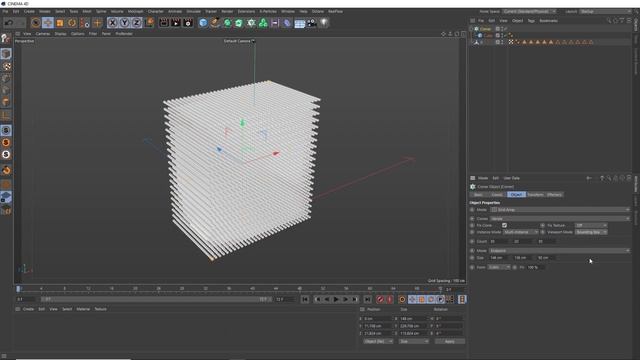Click the Undo arrow icon

9,23
